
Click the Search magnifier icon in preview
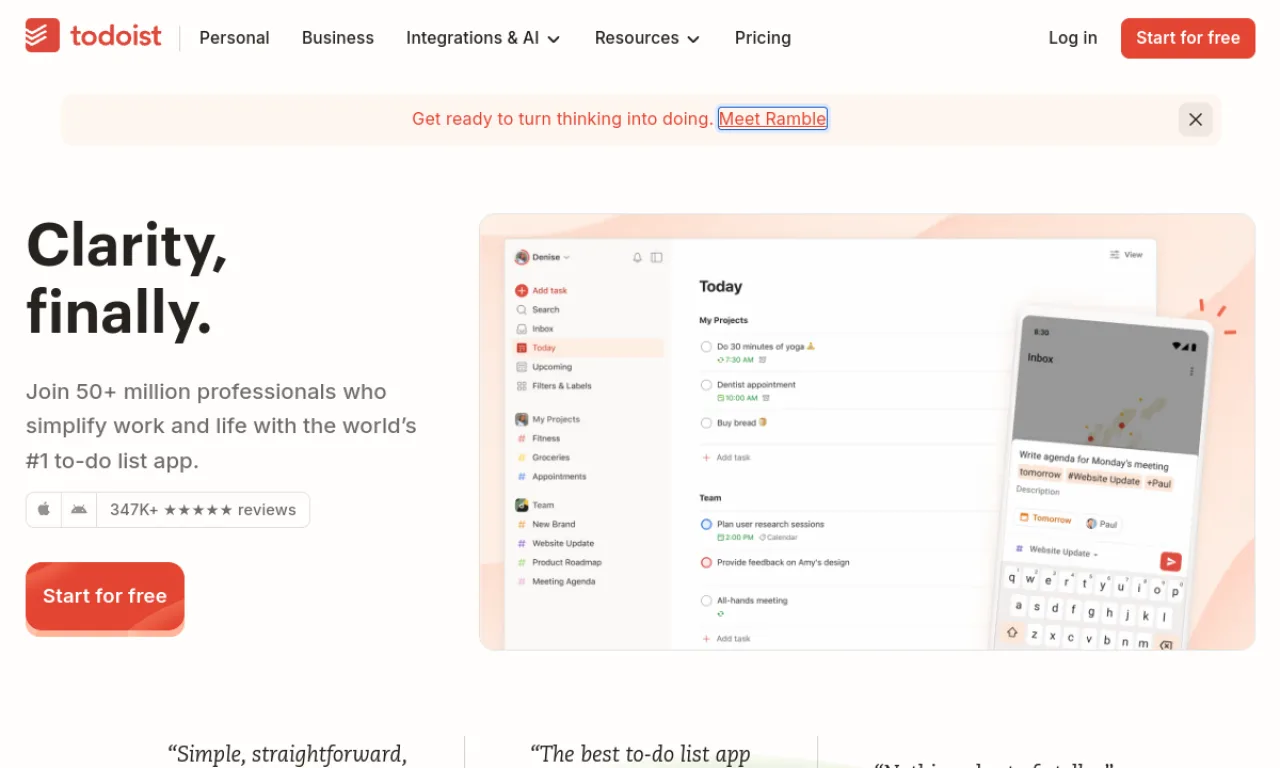pyautogui.click(x=521, y=310)
